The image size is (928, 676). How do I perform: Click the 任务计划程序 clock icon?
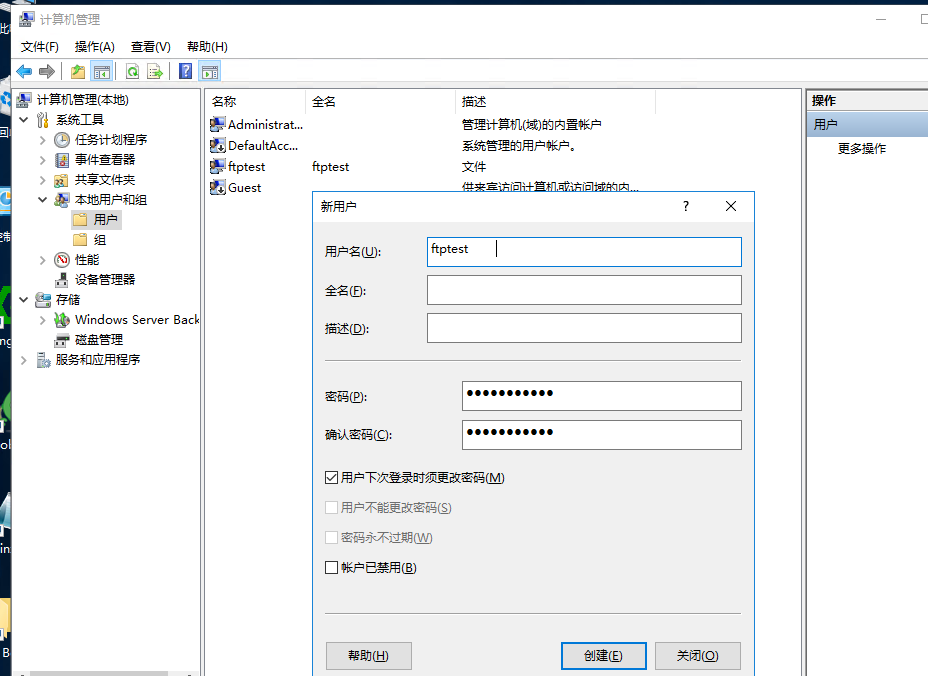pos(62,140)
